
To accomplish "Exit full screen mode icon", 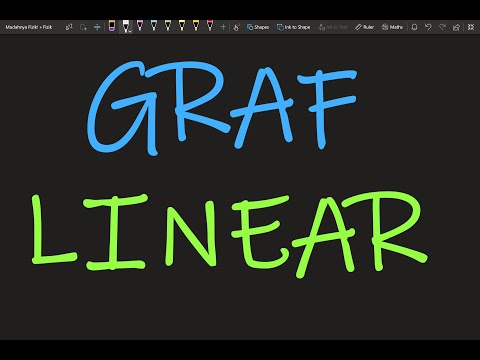I will point(471,27).
